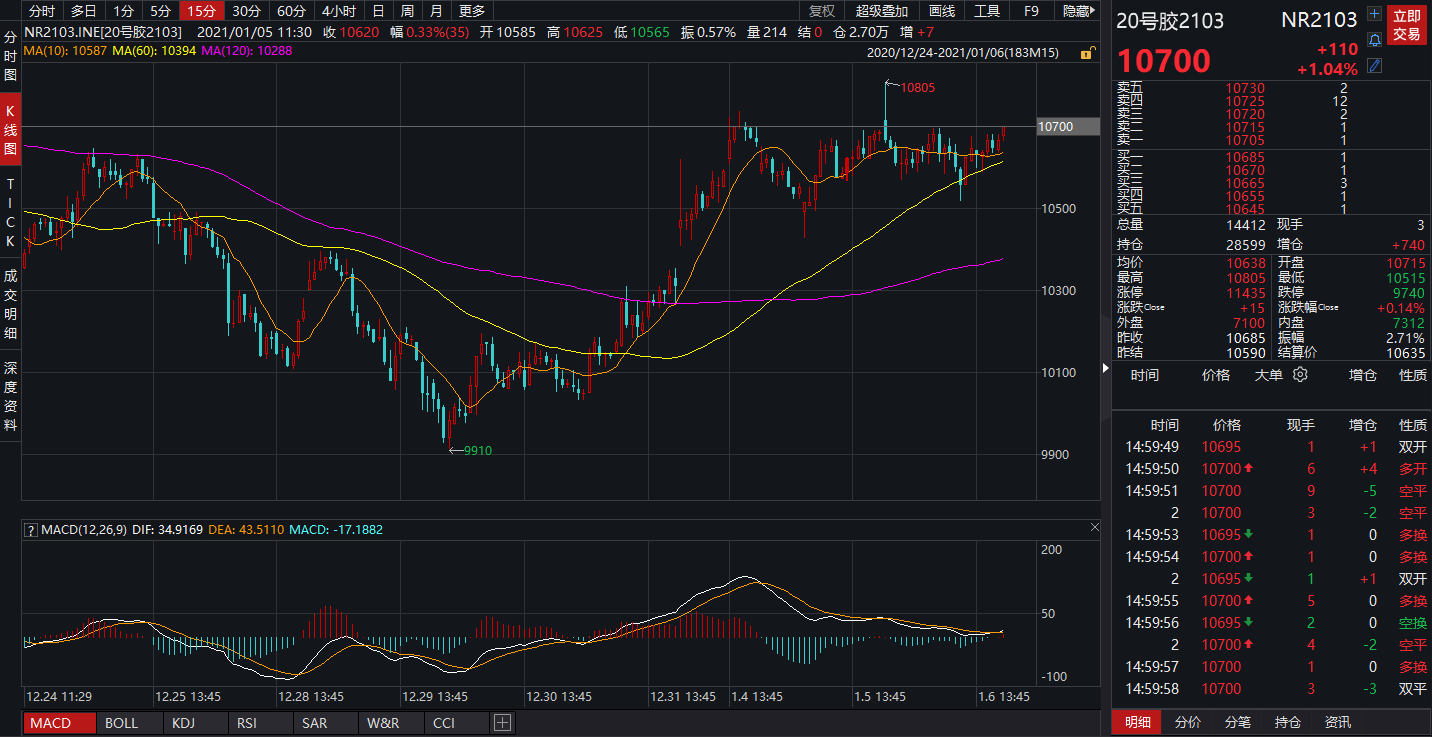
Task: Click 10805 high price marker
Action: (918, 88)
